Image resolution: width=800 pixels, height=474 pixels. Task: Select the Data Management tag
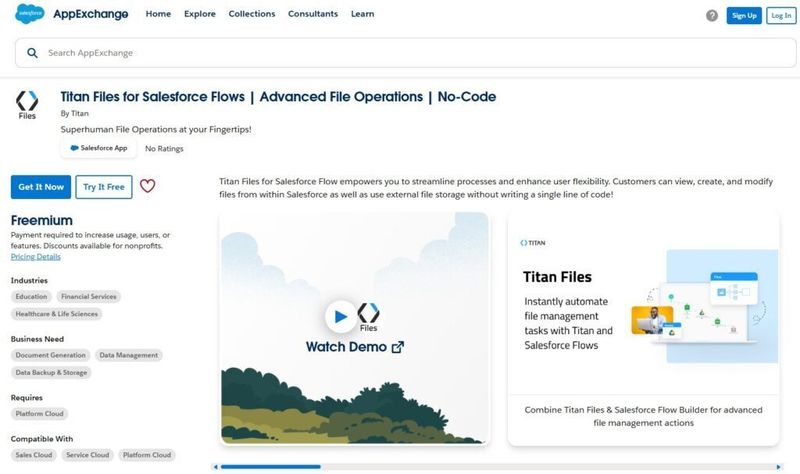point(129,355)
